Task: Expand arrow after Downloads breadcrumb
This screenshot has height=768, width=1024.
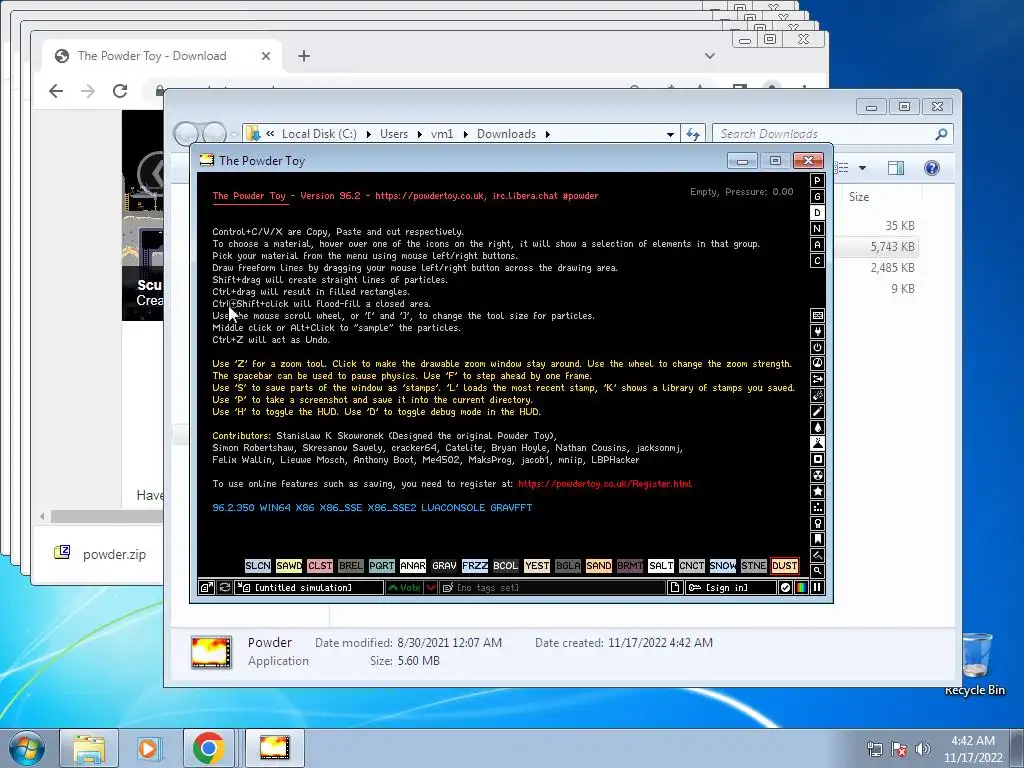Action: coord(547,134)
